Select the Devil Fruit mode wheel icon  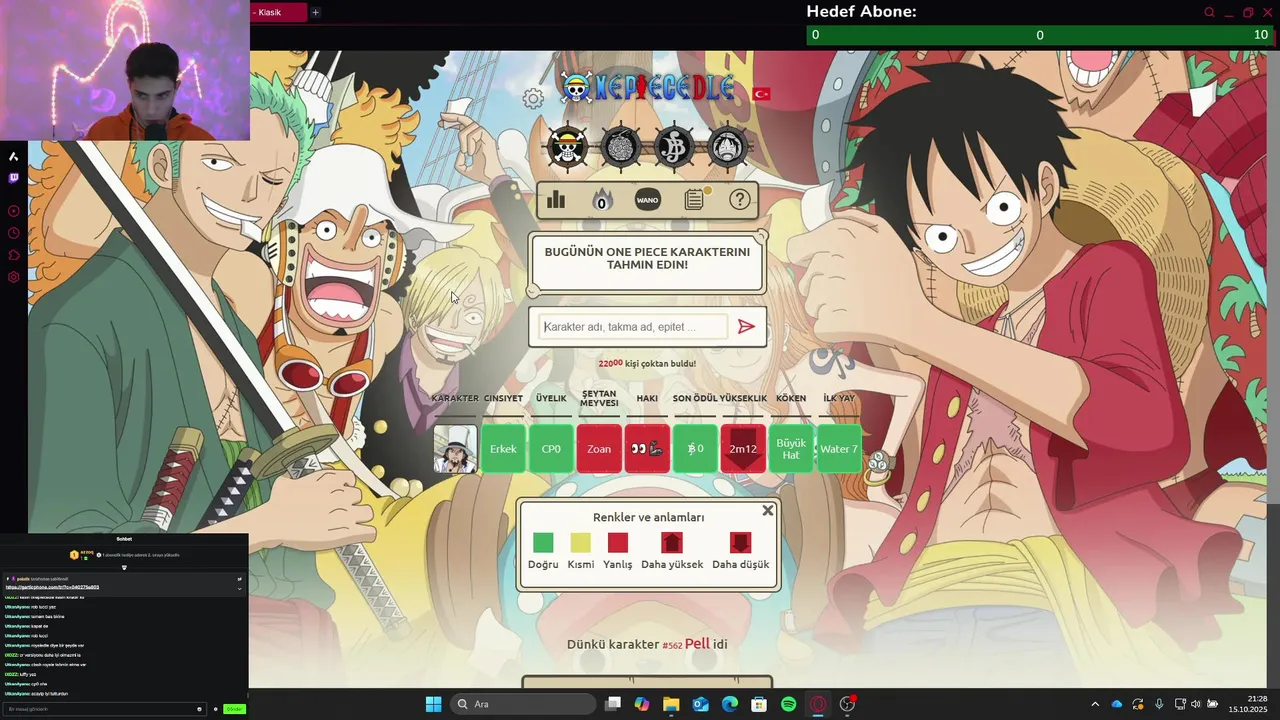(x=621, y=148)
